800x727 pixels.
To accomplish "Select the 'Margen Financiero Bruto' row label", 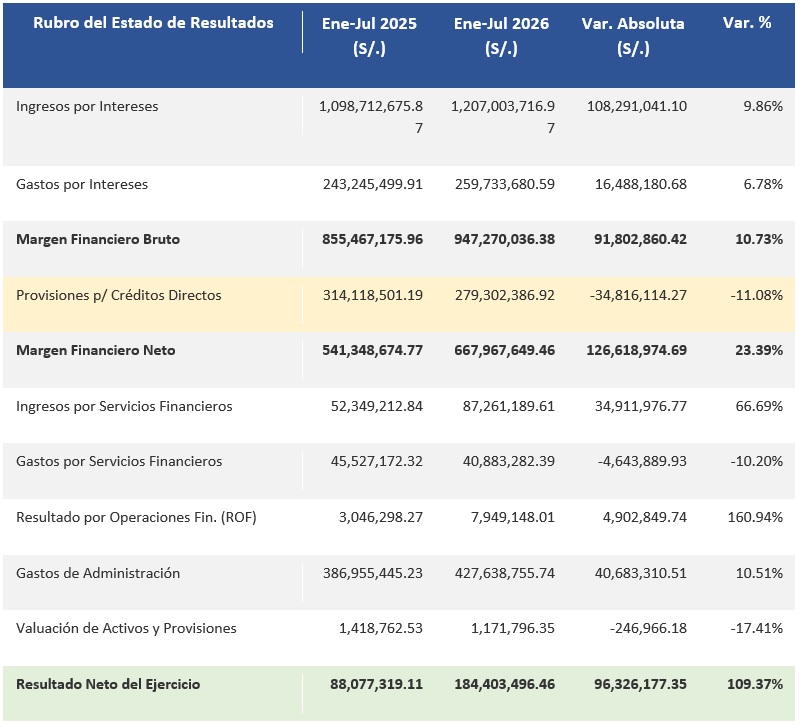I will pyautogui.click(x=98, y=239).
